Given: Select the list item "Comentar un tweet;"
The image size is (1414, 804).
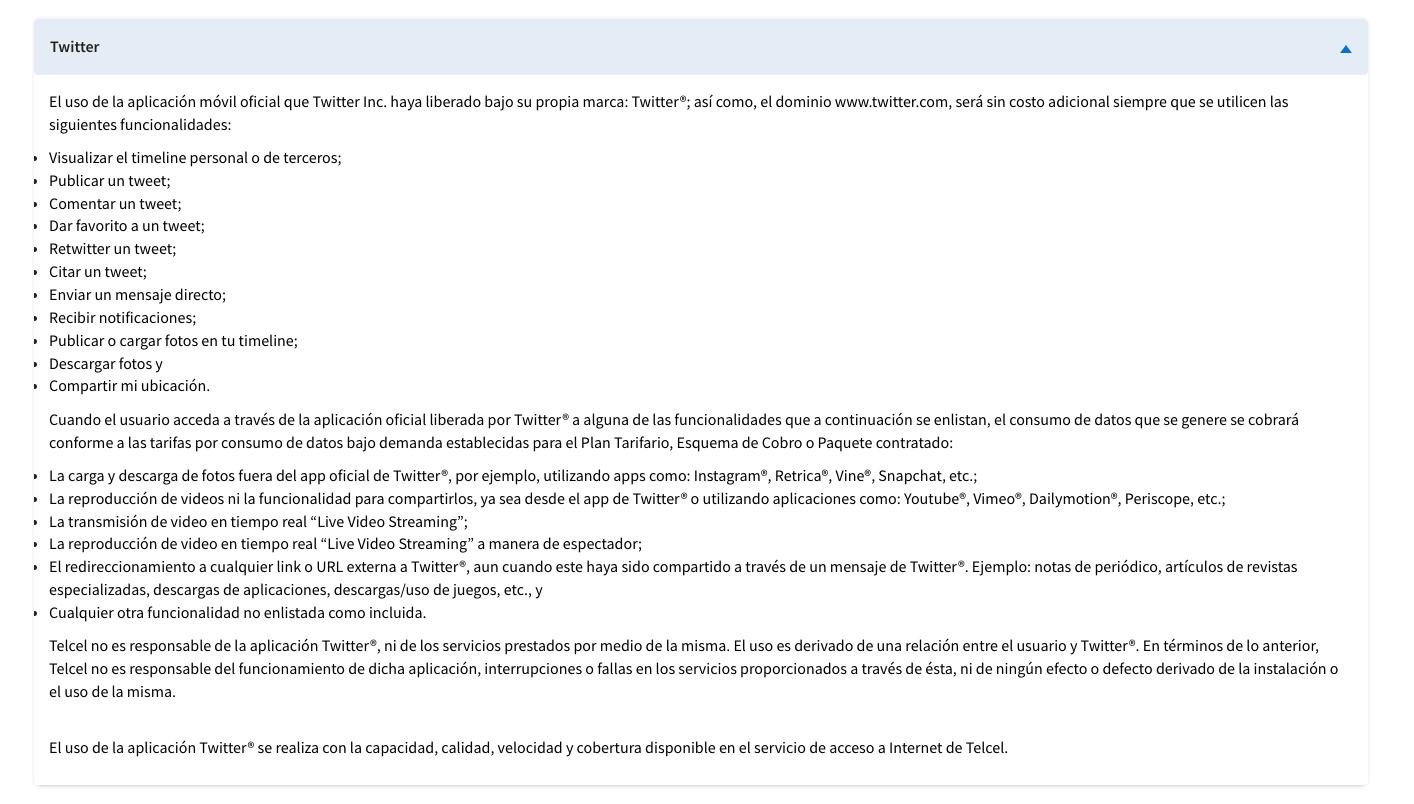Looking at the screenshot, I should click(x=115, y=204).
